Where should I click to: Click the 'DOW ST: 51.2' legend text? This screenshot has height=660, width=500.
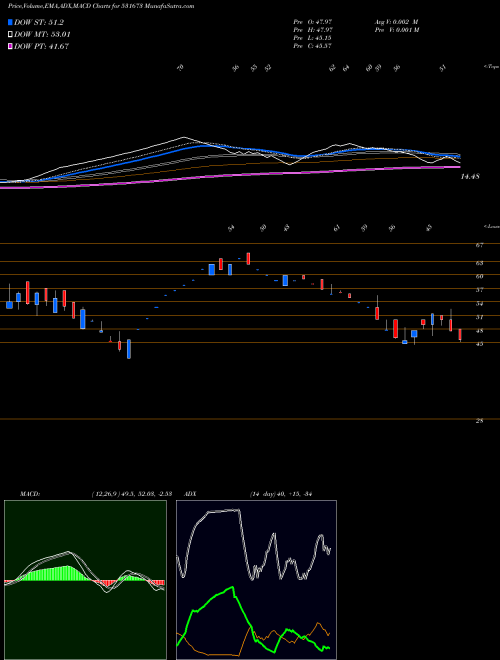click(x=39, y=22)
